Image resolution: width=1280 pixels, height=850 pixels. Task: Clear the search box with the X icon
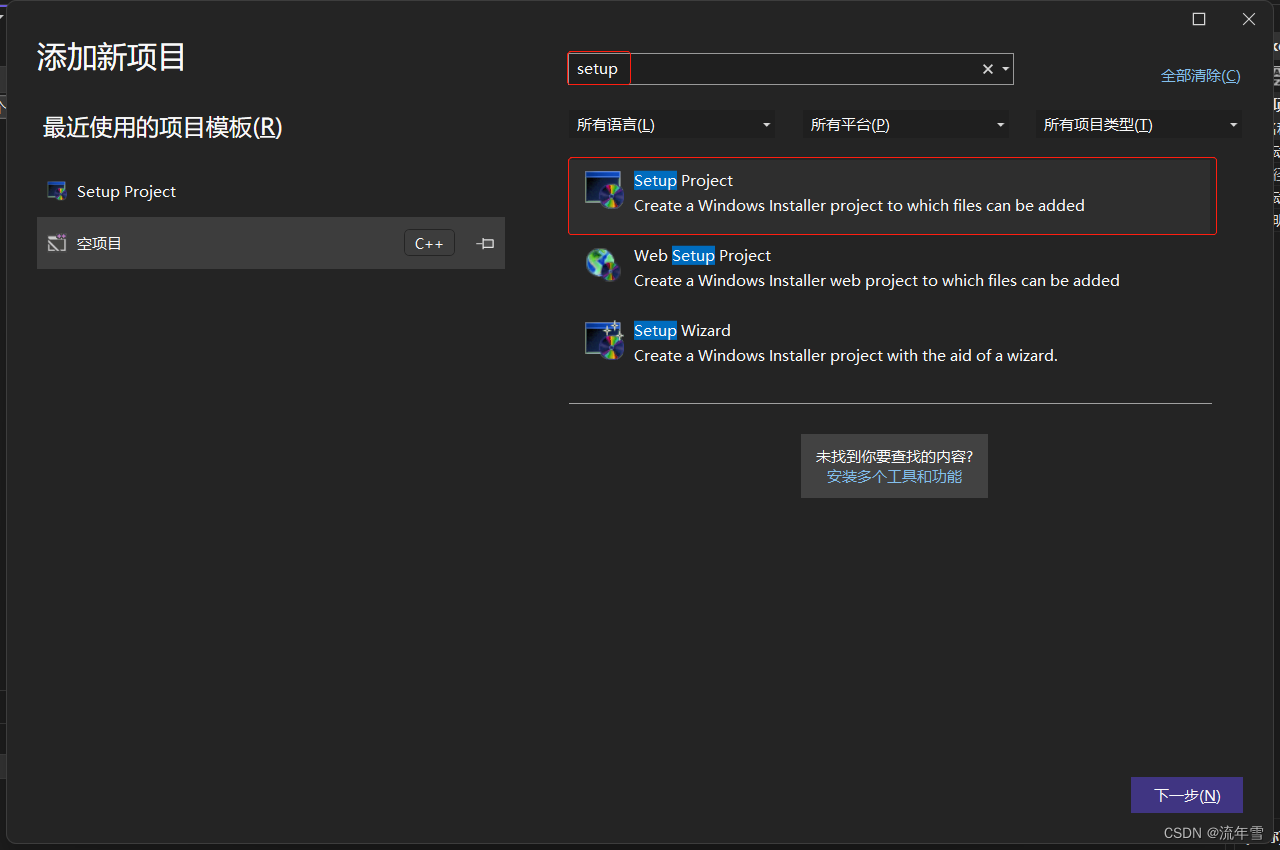click(988, 69)
